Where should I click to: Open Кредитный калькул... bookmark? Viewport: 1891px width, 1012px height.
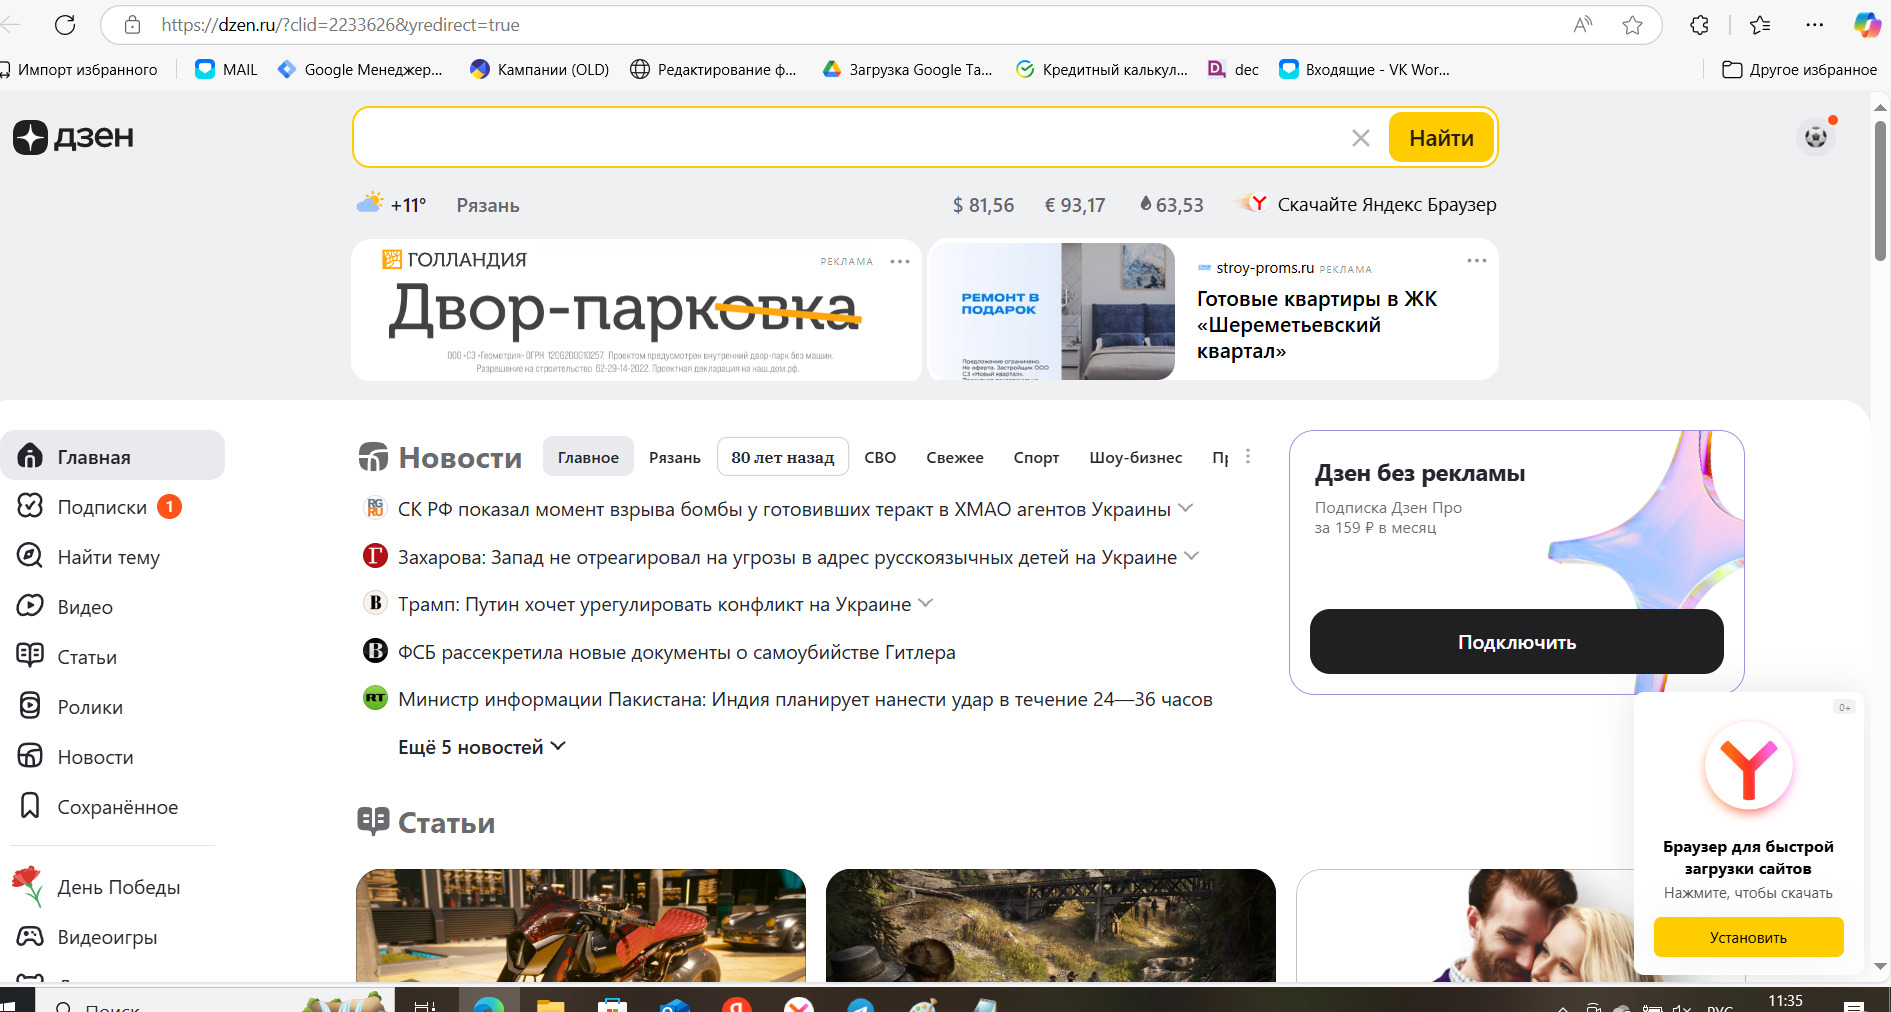click(1102, 69)
